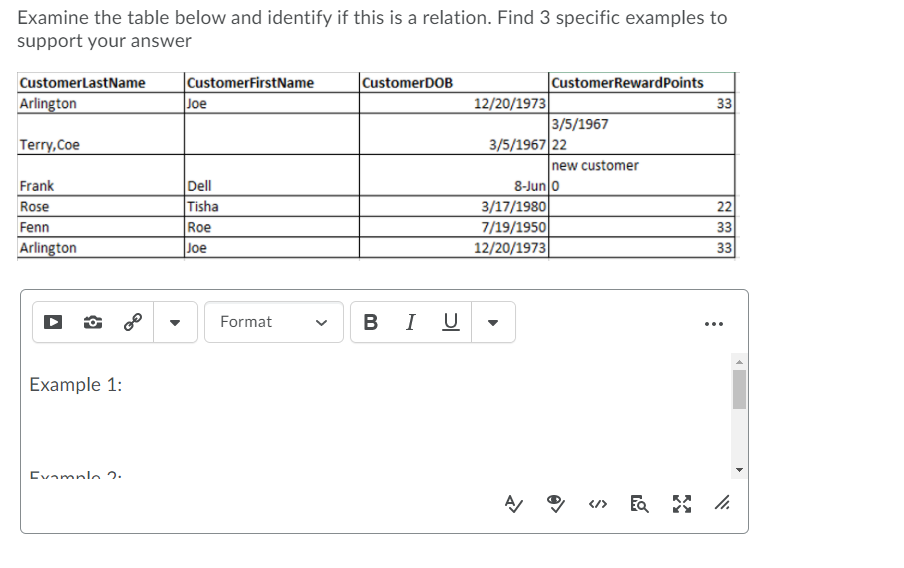Toggle fullscreen editor mode icon

[x=681, y=504]
